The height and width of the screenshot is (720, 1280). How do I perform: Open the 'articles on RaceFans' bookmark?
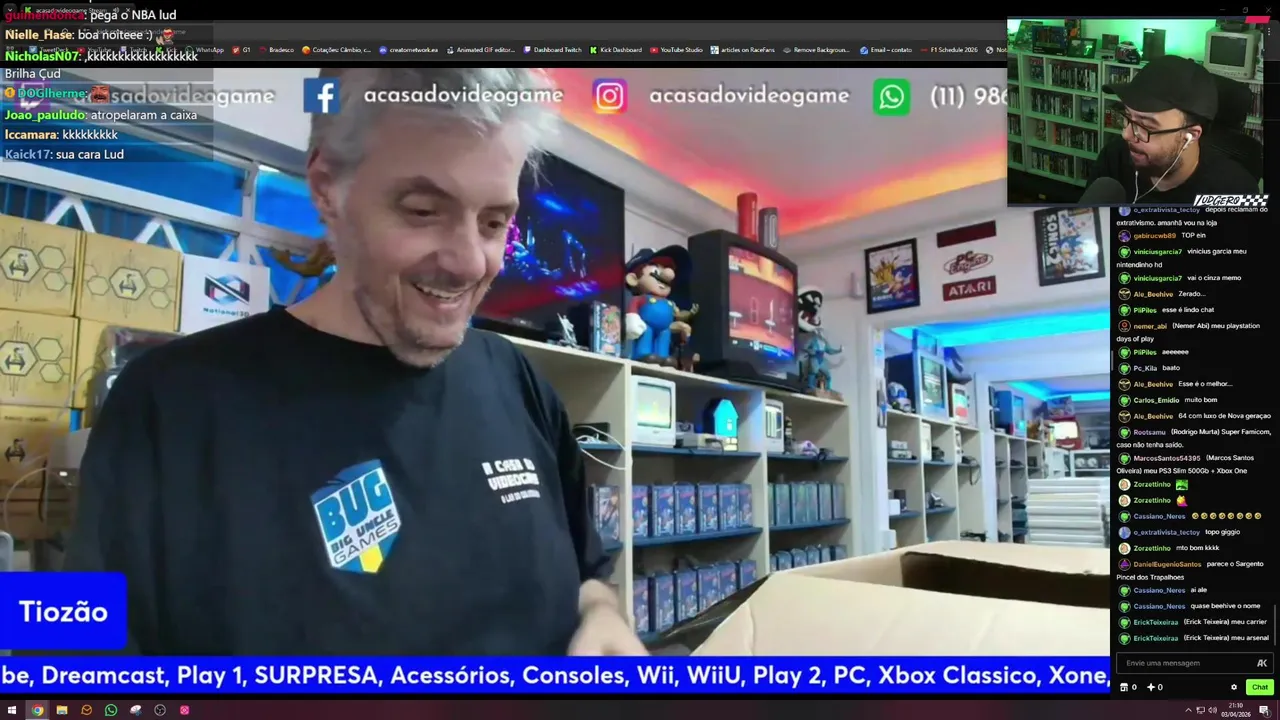(x=744, y=49)
